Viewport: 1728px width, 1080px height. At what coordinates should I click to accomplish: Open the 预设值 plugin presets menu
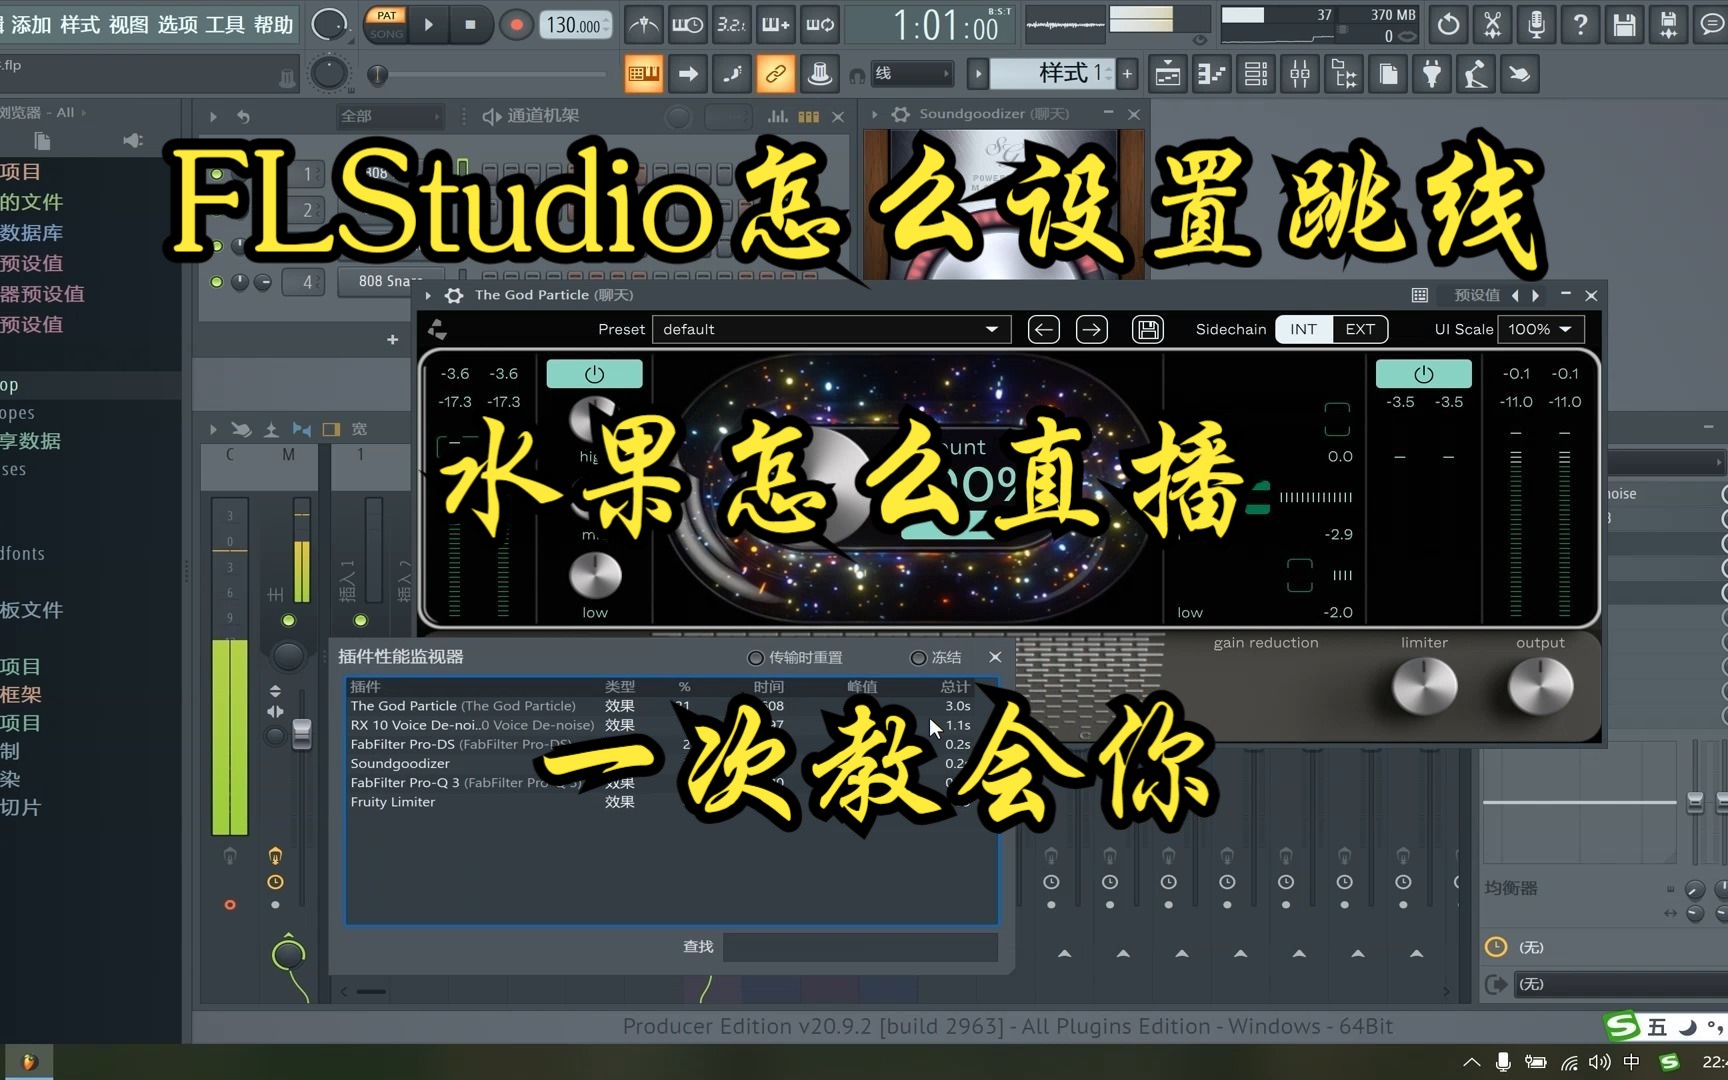tap(1476, 295)
